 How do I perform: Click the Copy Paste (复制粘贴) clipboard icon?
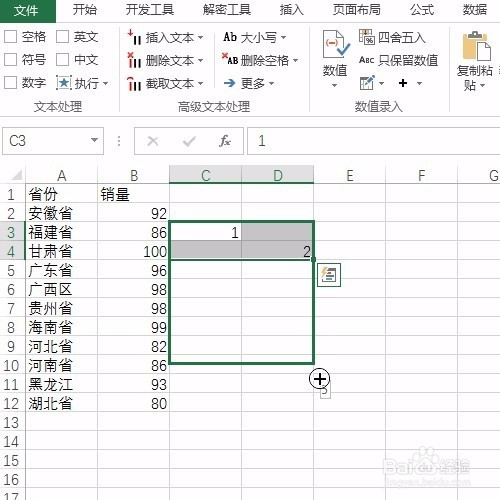click(476, 46)
